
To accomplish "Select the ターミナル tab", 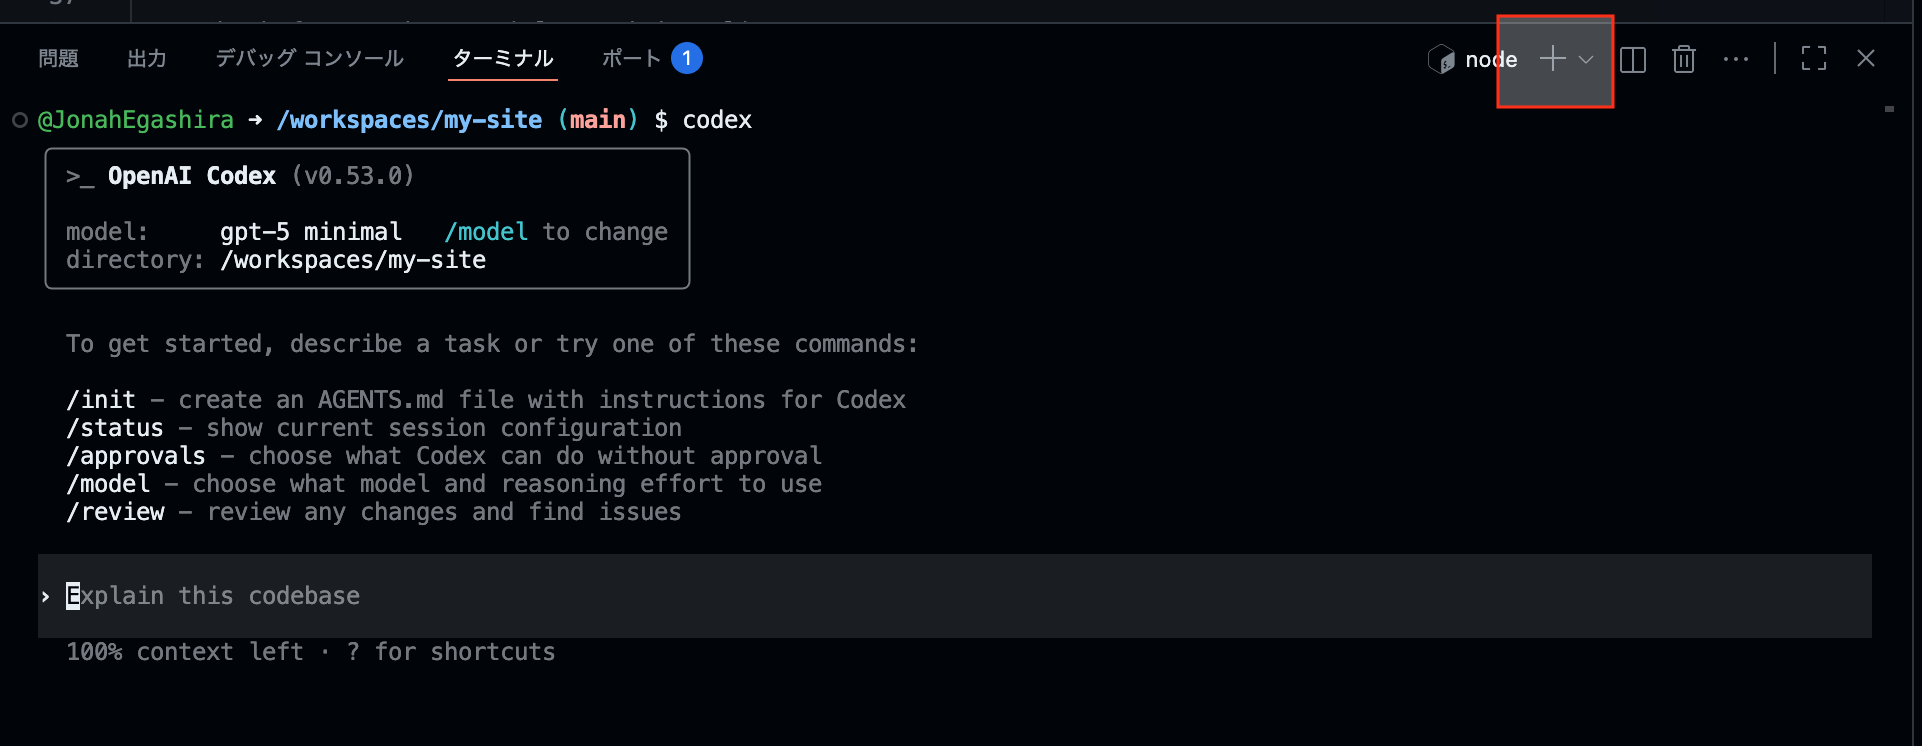I will click(x=502, y=58).
